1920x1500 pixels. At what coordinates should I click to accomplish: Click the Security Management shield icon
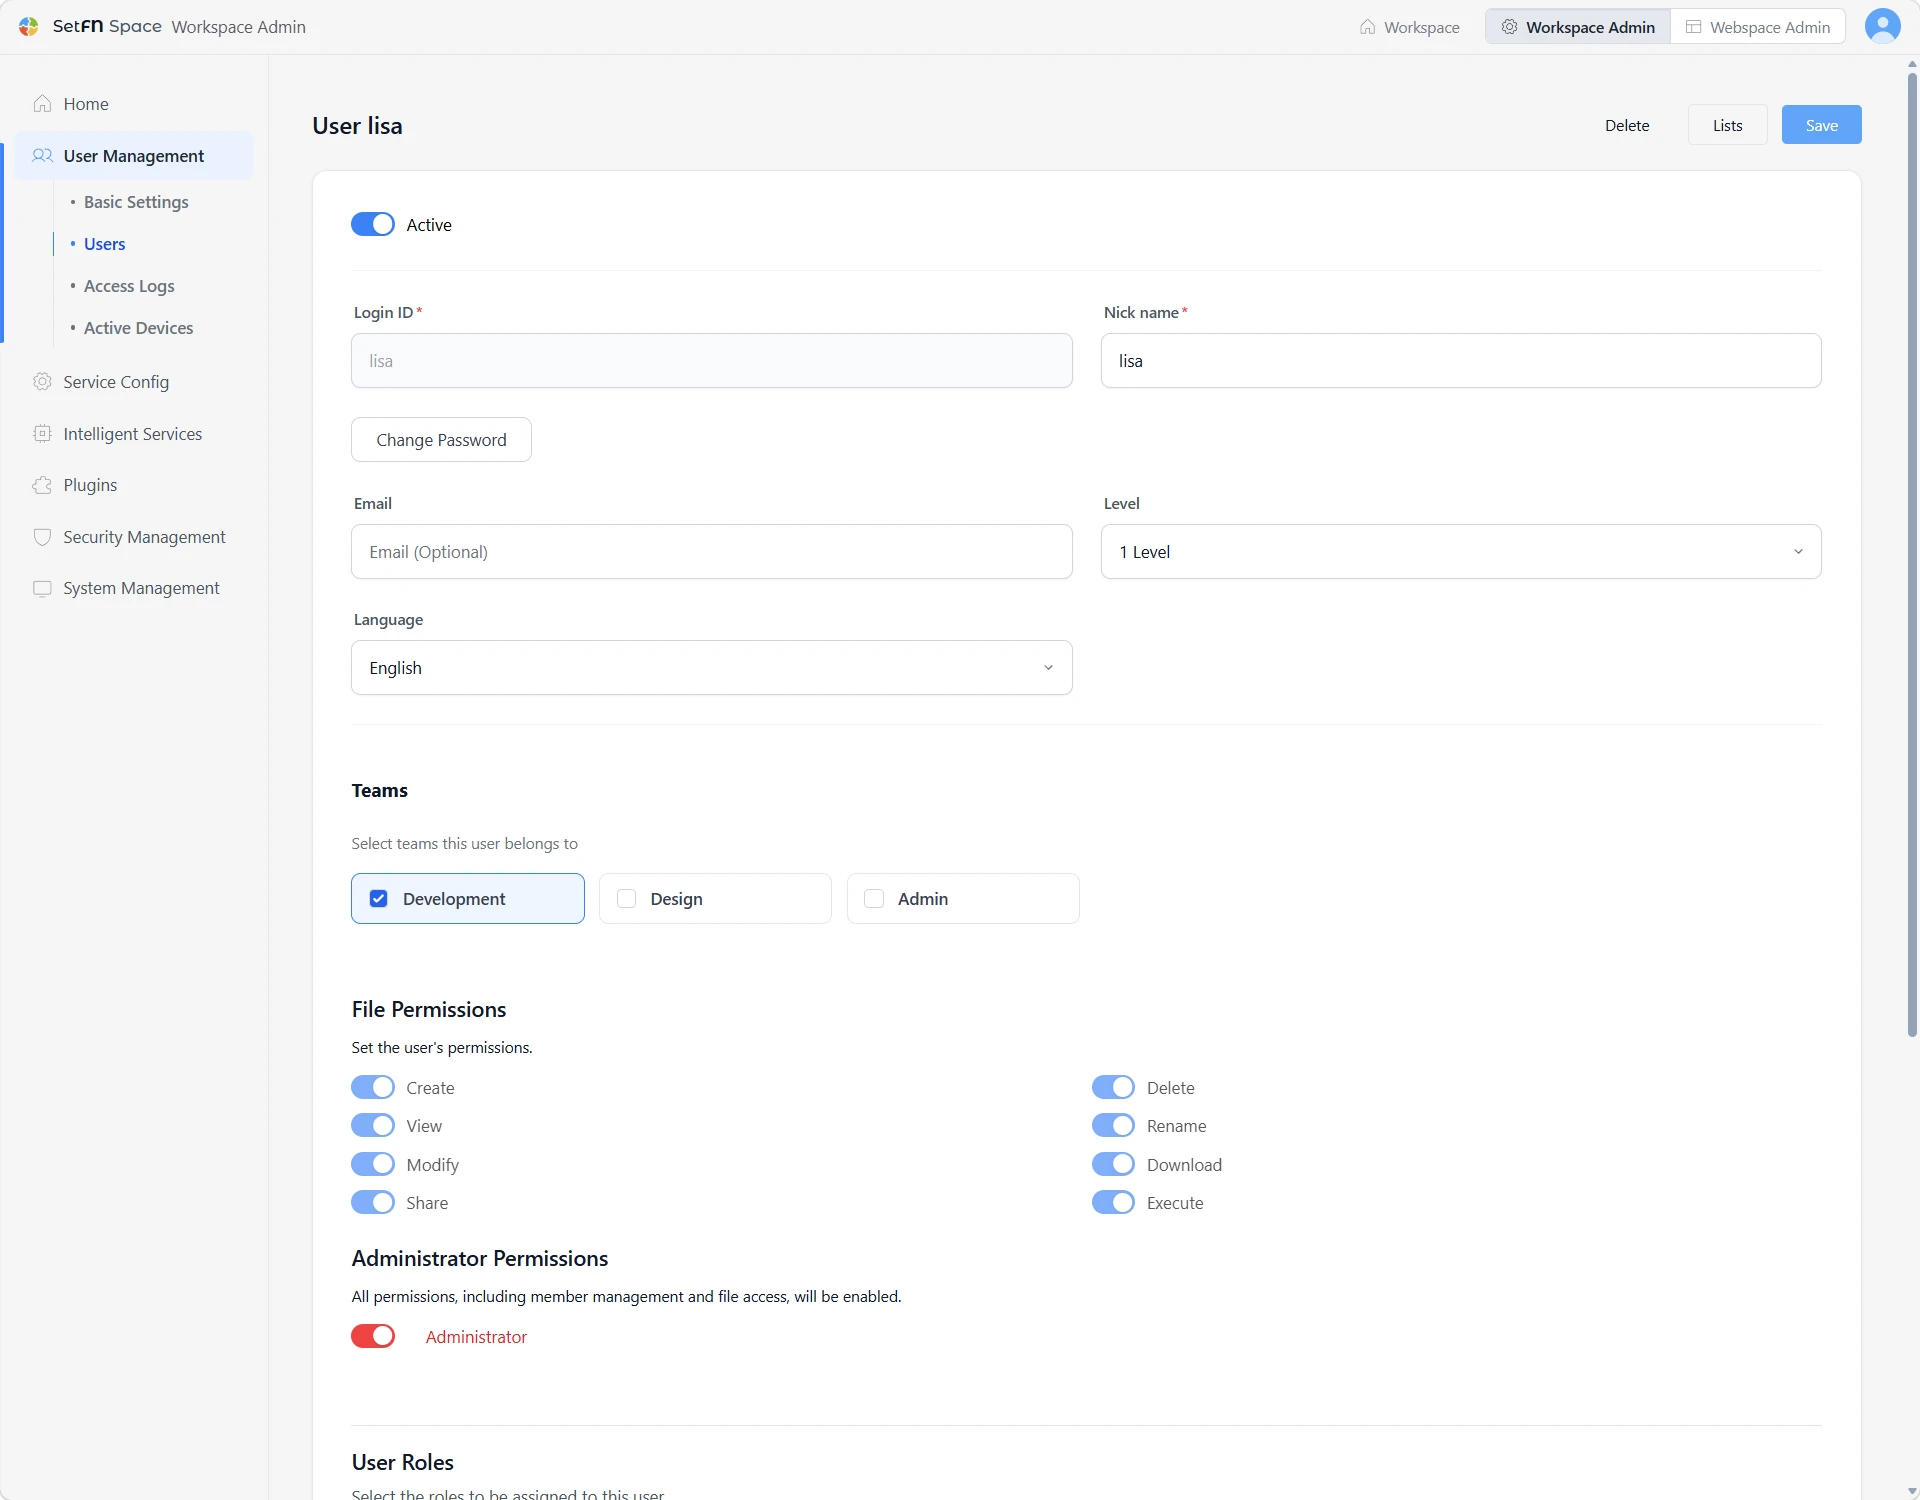pyautogui.click(x=42, y=537)
